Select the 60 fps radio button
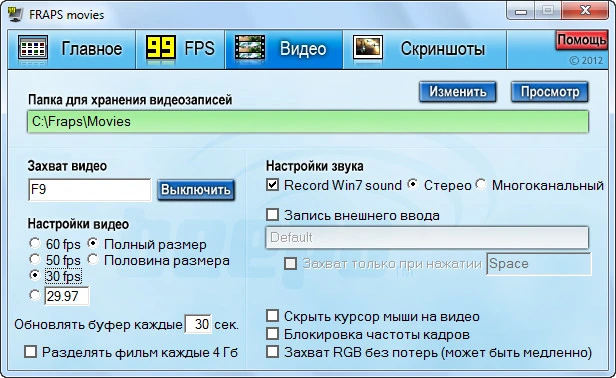This screenshot has height=378, width=616. [35, 244]
